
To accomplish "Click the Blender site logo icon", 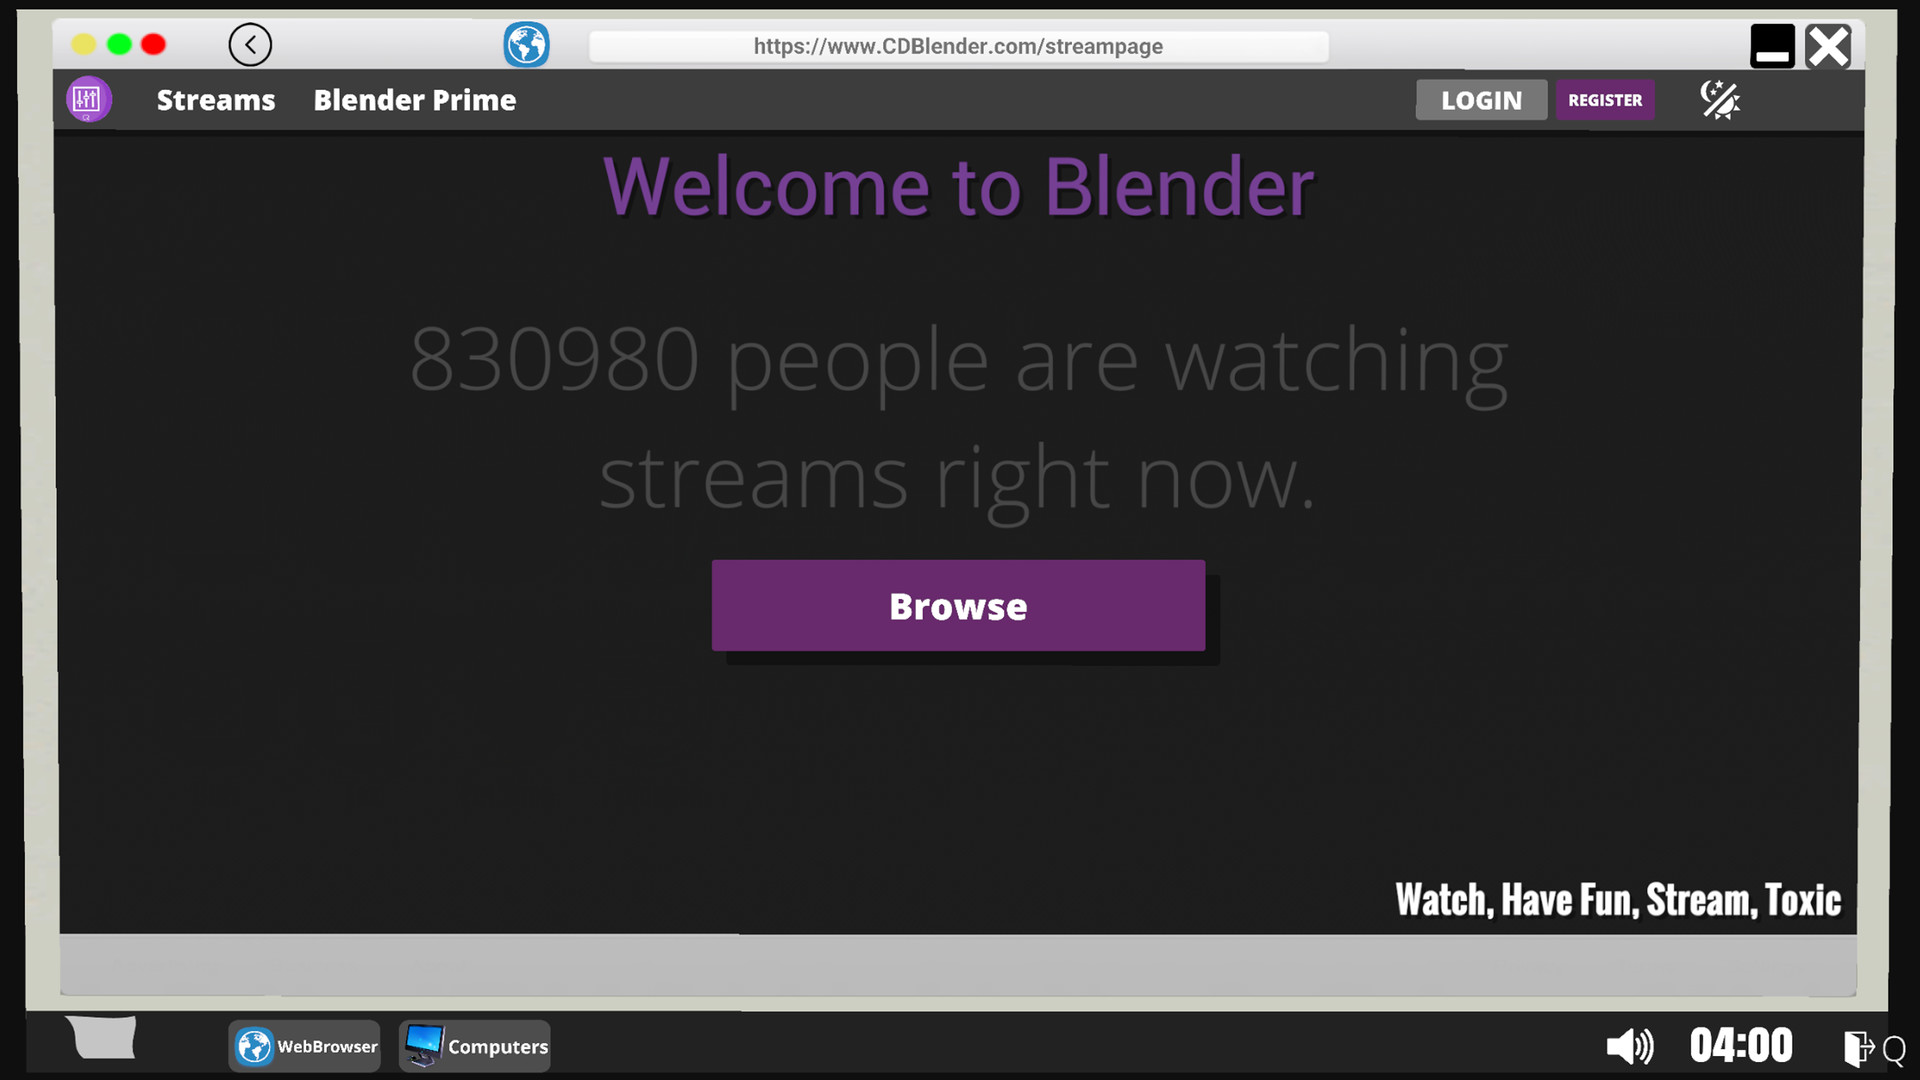I will click(88, 99).
